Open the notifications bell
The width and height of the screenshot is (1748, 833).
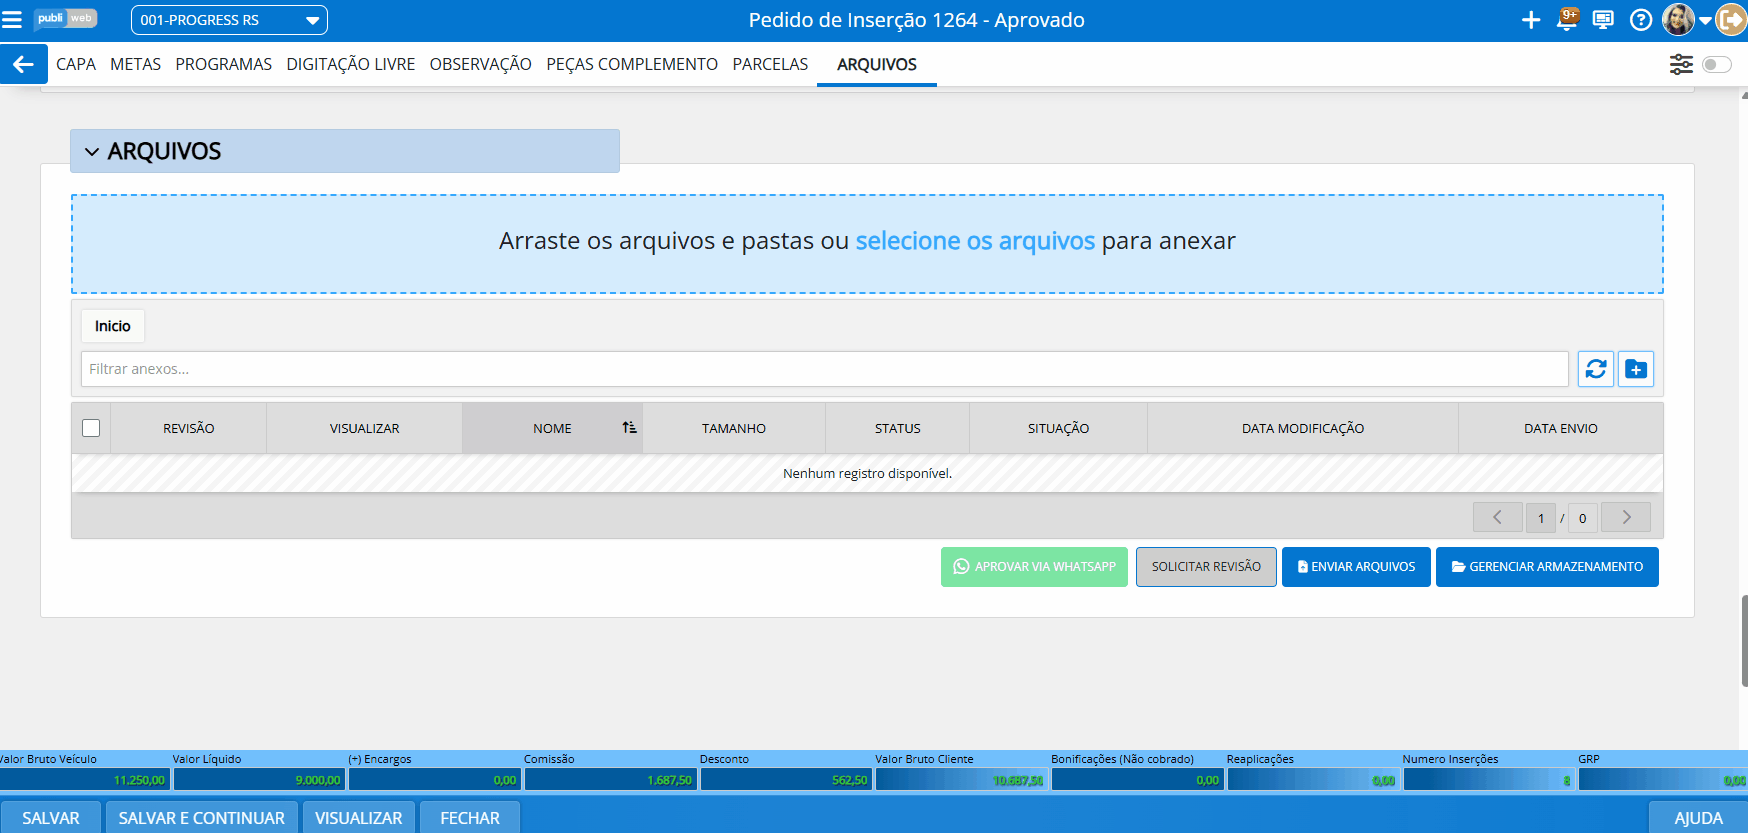(x=1567, y=20)
